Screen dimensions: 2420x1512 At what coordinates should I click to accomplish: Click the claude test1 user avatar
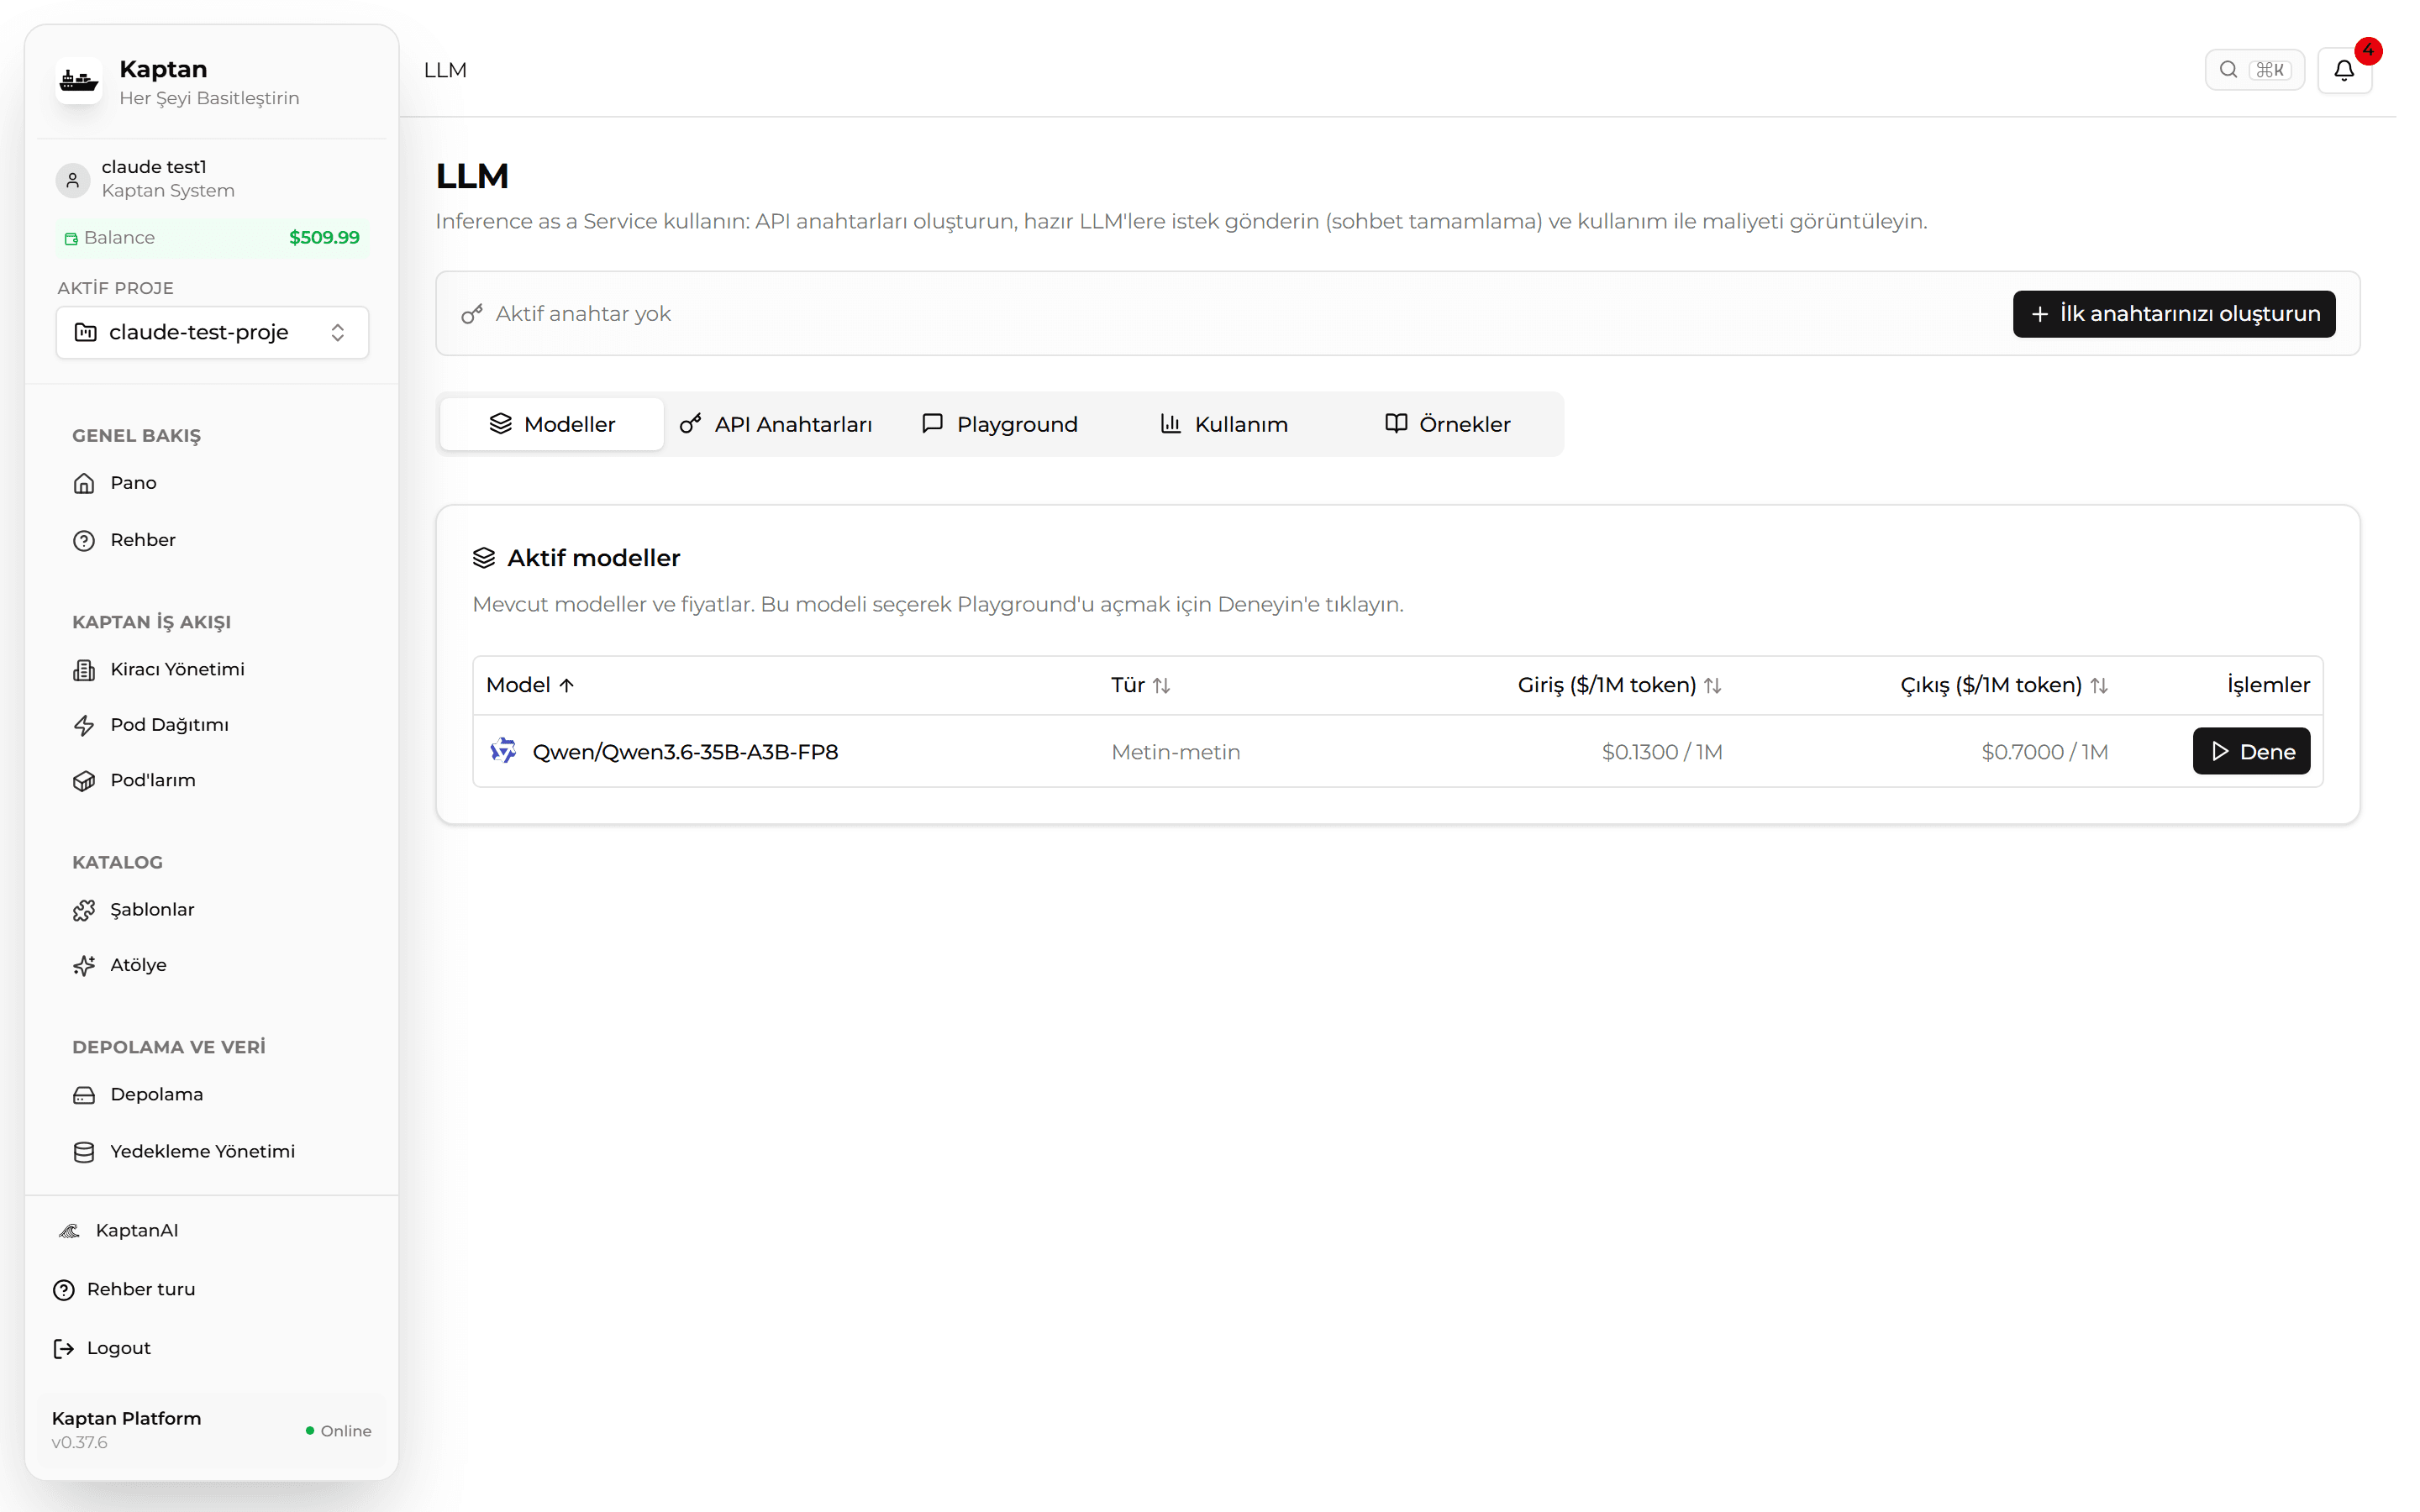pyautogui.click(x=72, y=179)
